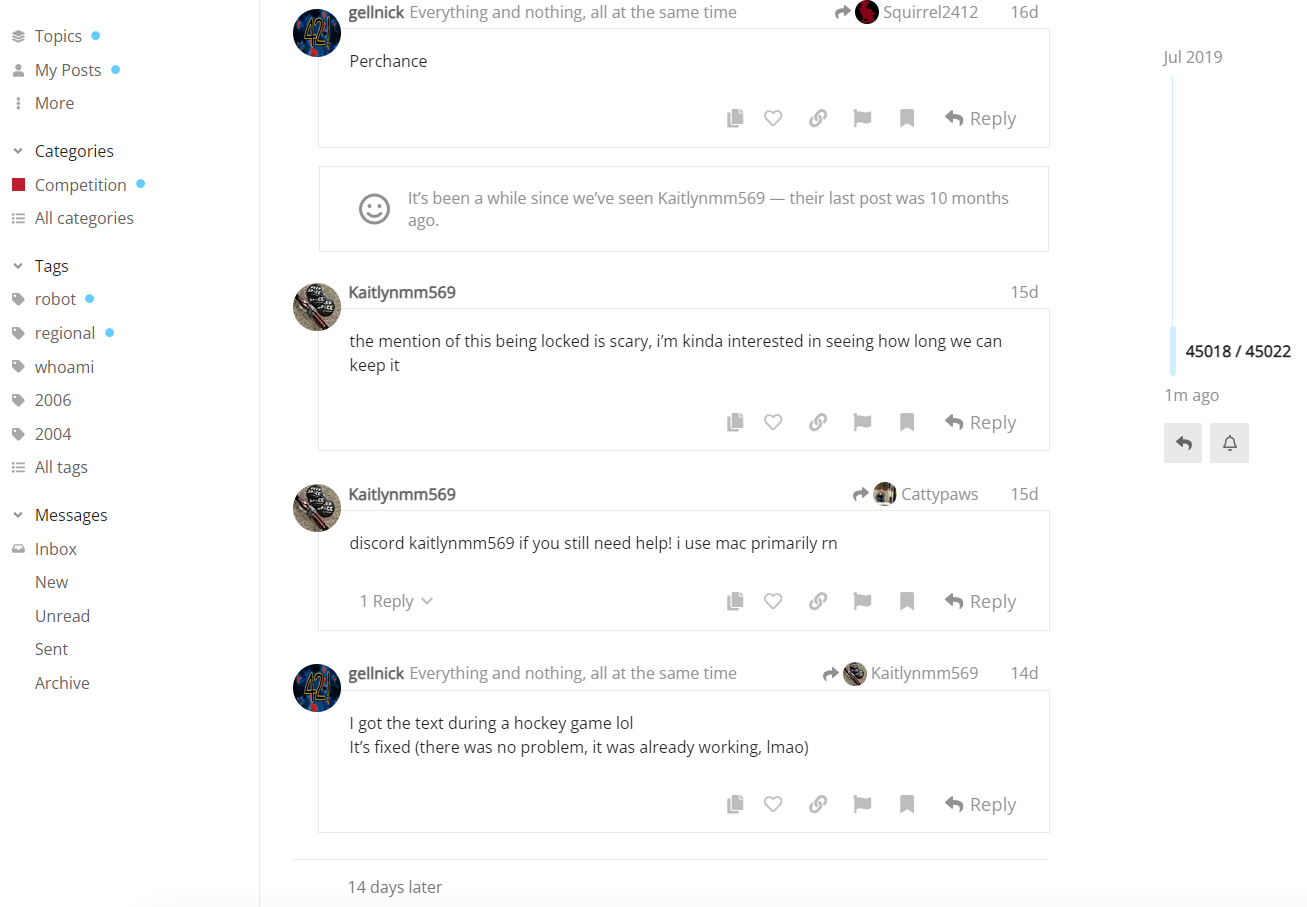This screenshot has width=1307, height=907.
Task: Open gellnick's avatar on hockey post
Action: click(317, 688)
